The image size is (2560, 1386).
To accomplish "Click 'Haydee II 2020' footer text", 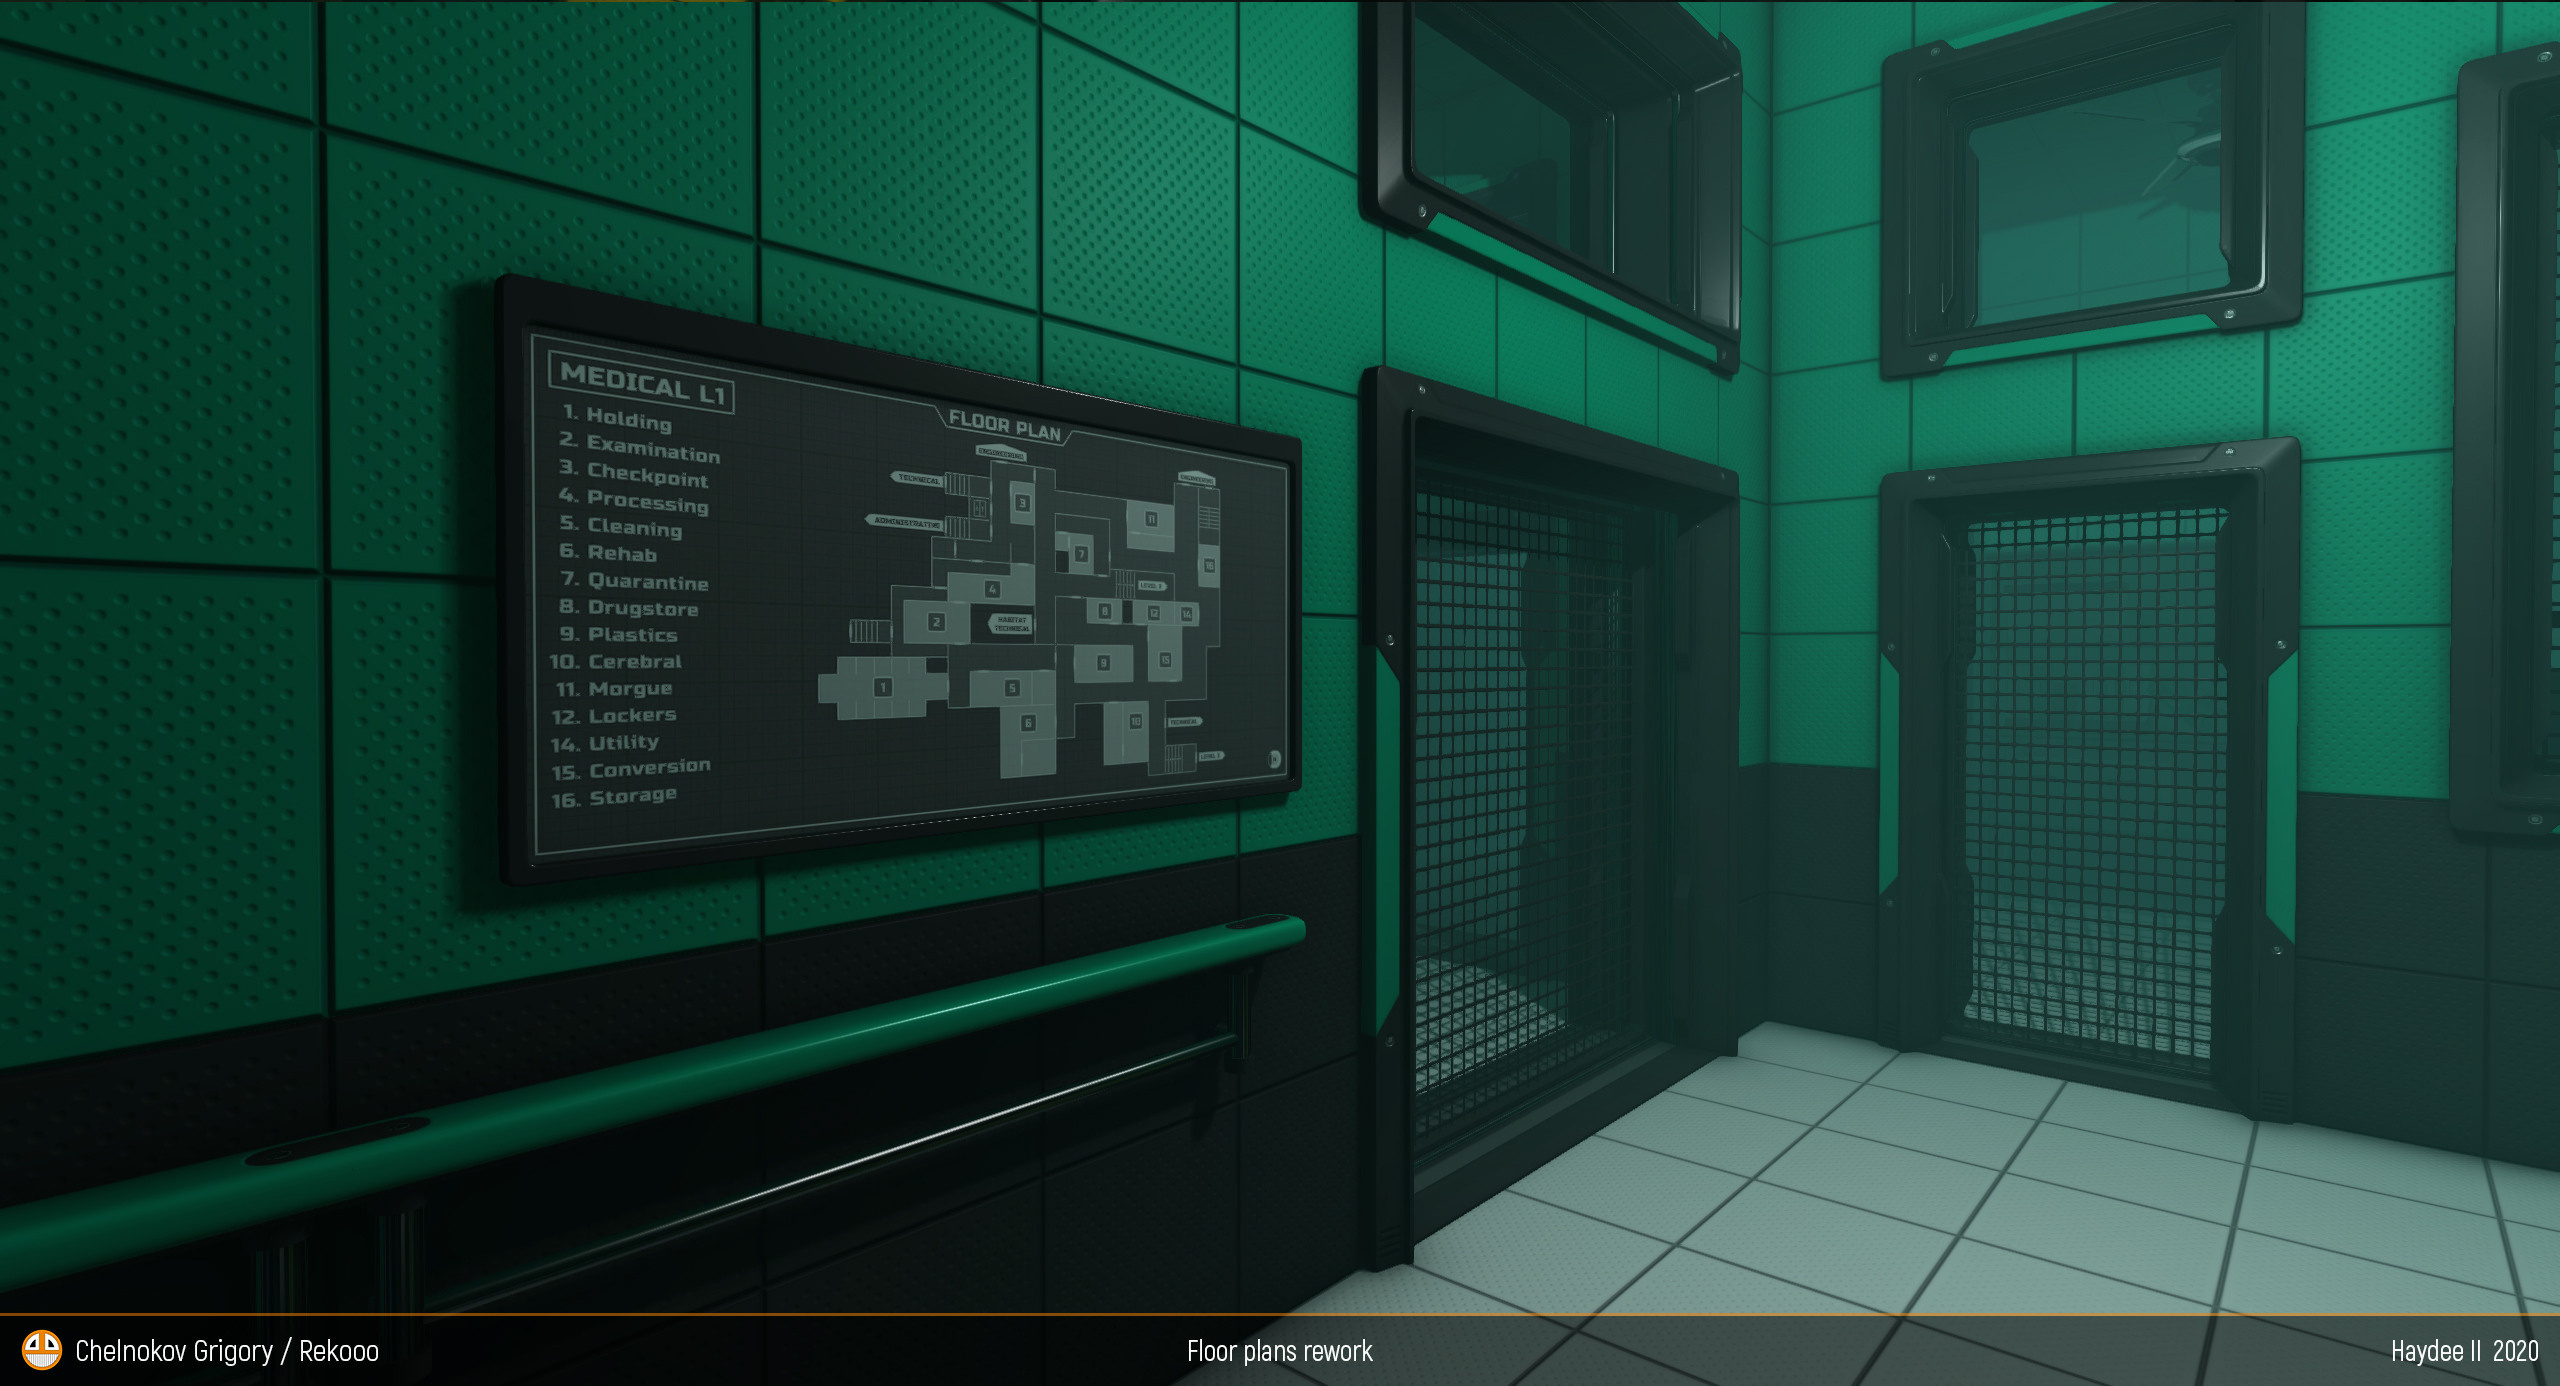I will pos(2463,1351).
